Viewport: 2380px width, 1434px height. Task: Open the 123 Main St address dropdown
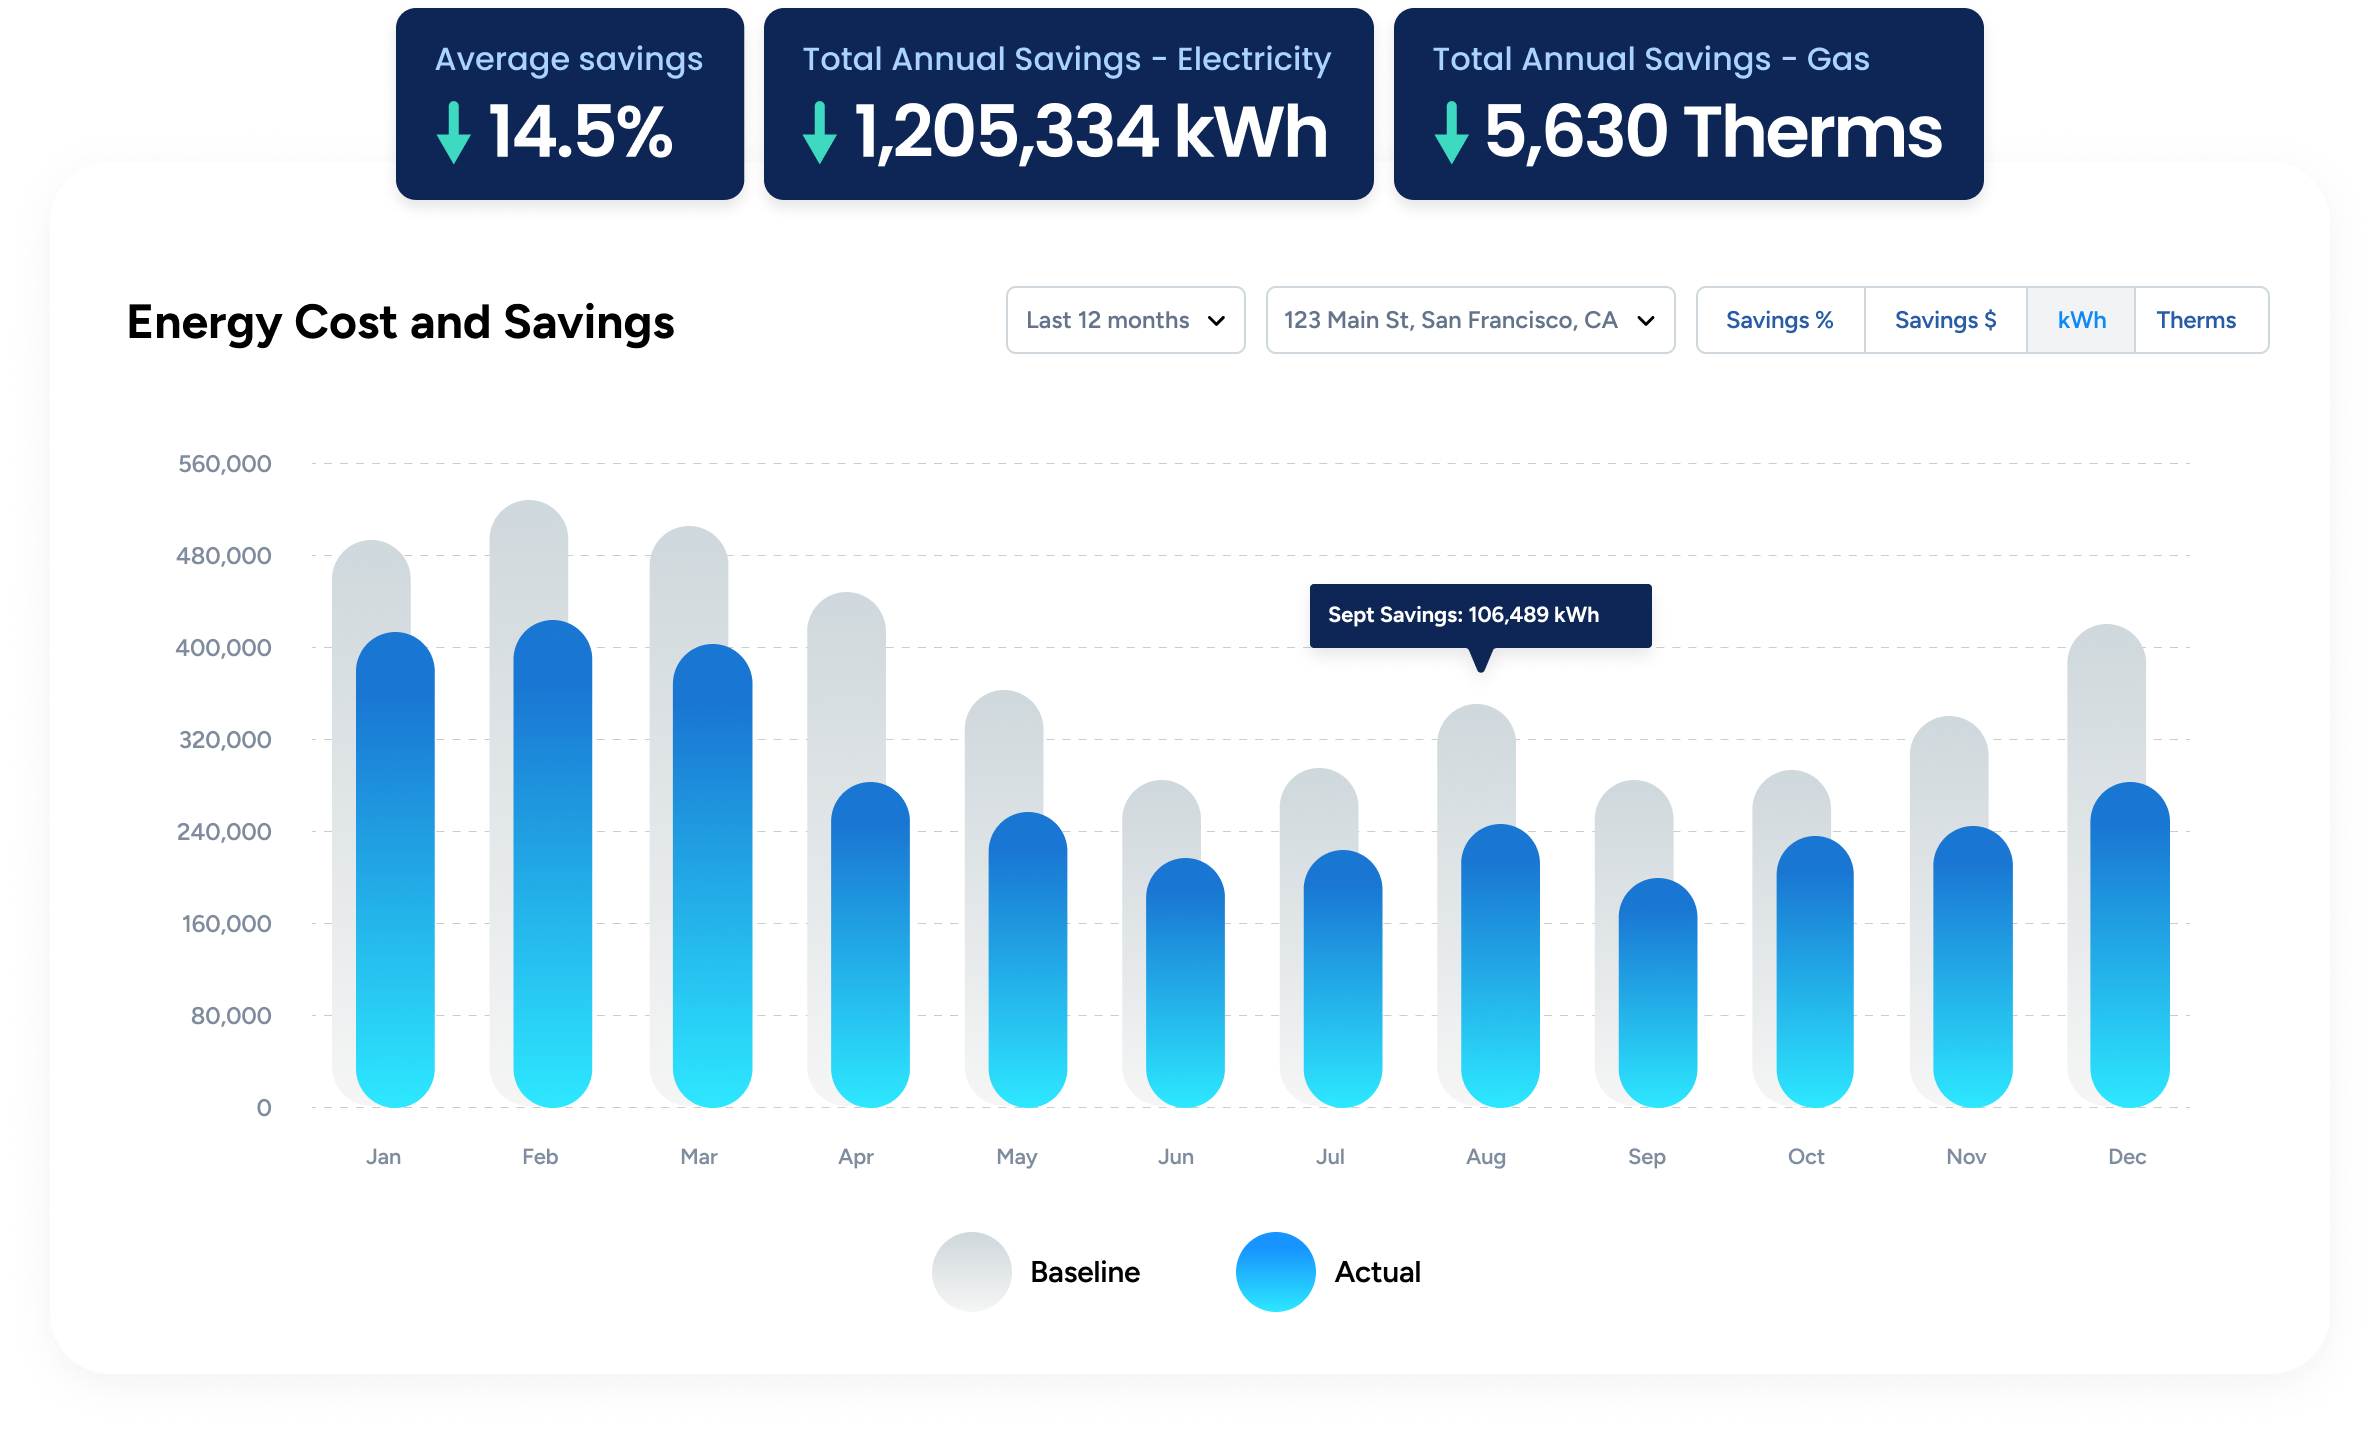(1470, 320)
